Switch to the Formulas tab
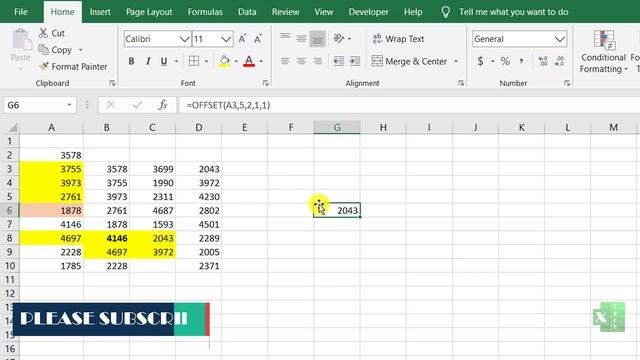Image resolution: width=640 pixels, height=360 pixels. [x=205, y=12]
